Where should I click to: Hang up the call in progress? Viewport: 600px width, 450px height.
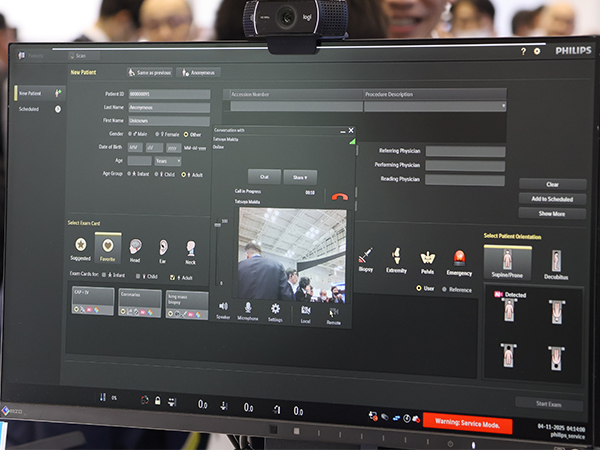pyautogui.click(x=338, y=196)
